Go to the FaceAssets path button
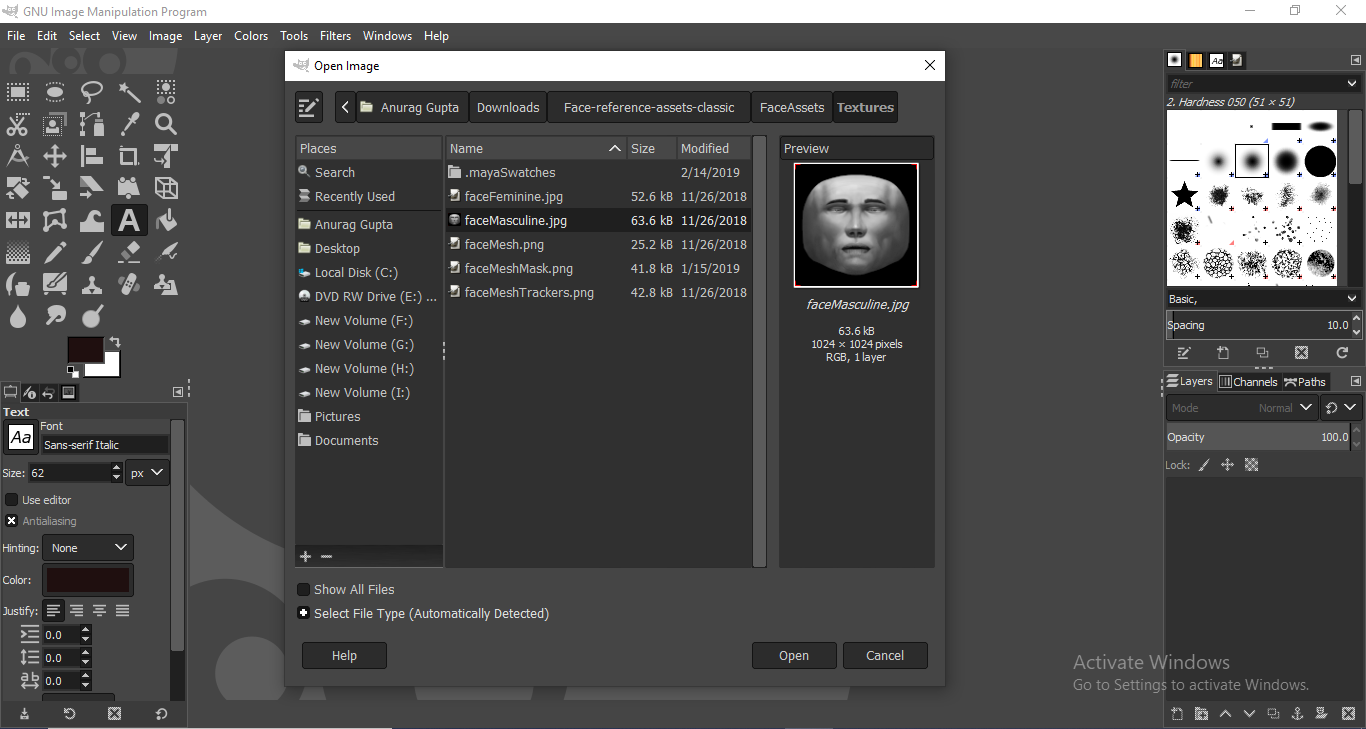The height and width of the screenshot is (729, 1366). click(792, 107)
